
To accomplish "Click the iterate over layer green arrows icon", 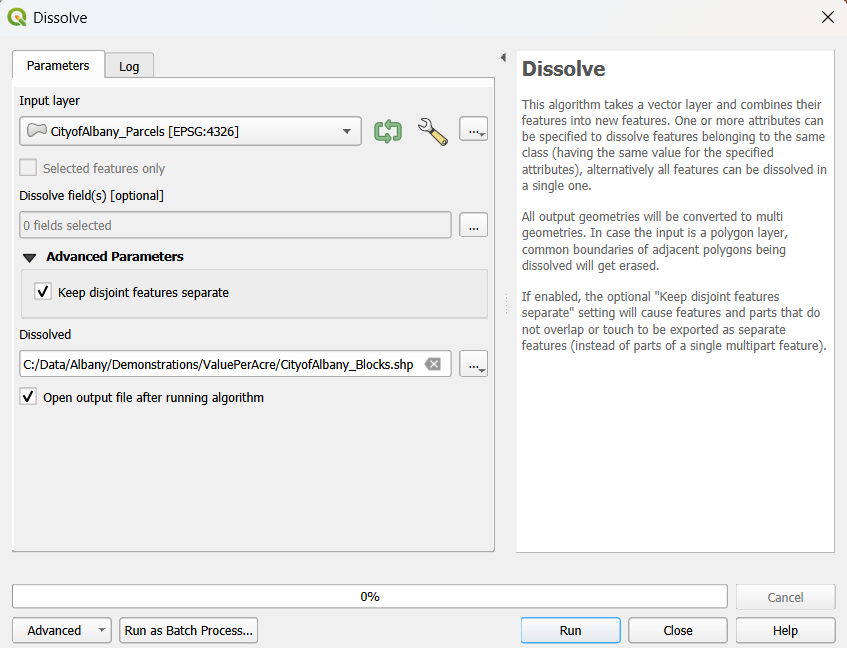I will 387,131.
